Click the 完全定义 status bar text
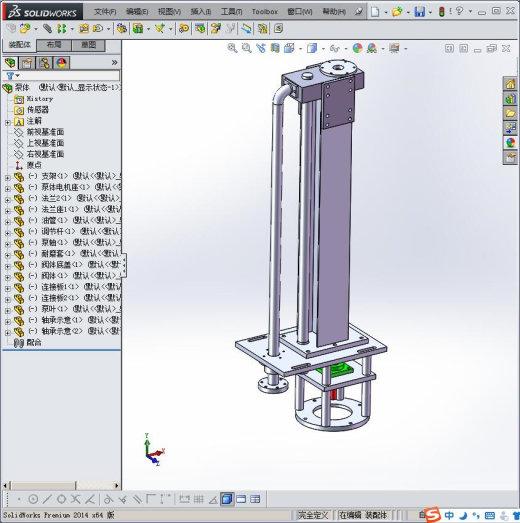Screen dimensions: 520x523 point(313,515)
